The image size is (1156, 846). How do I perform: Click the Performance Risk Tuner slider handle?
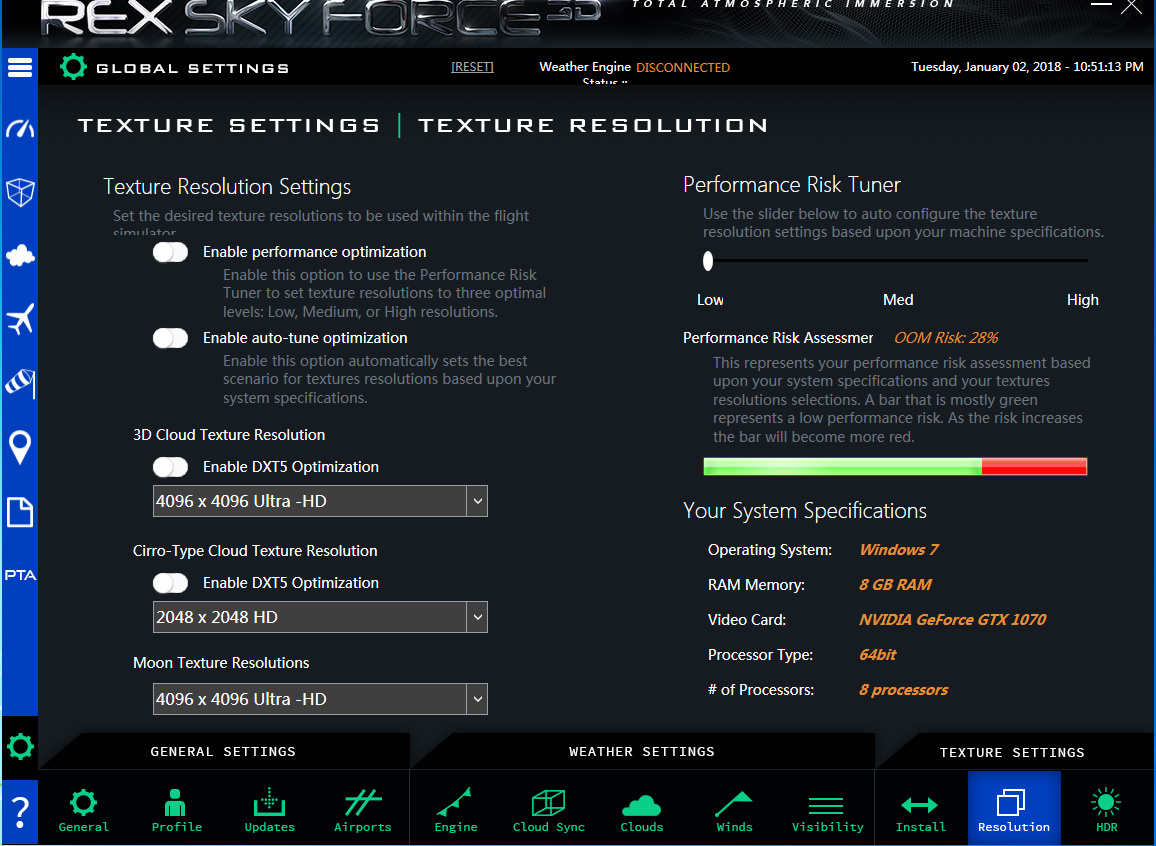pyautogui.click(x=708, y=261)
